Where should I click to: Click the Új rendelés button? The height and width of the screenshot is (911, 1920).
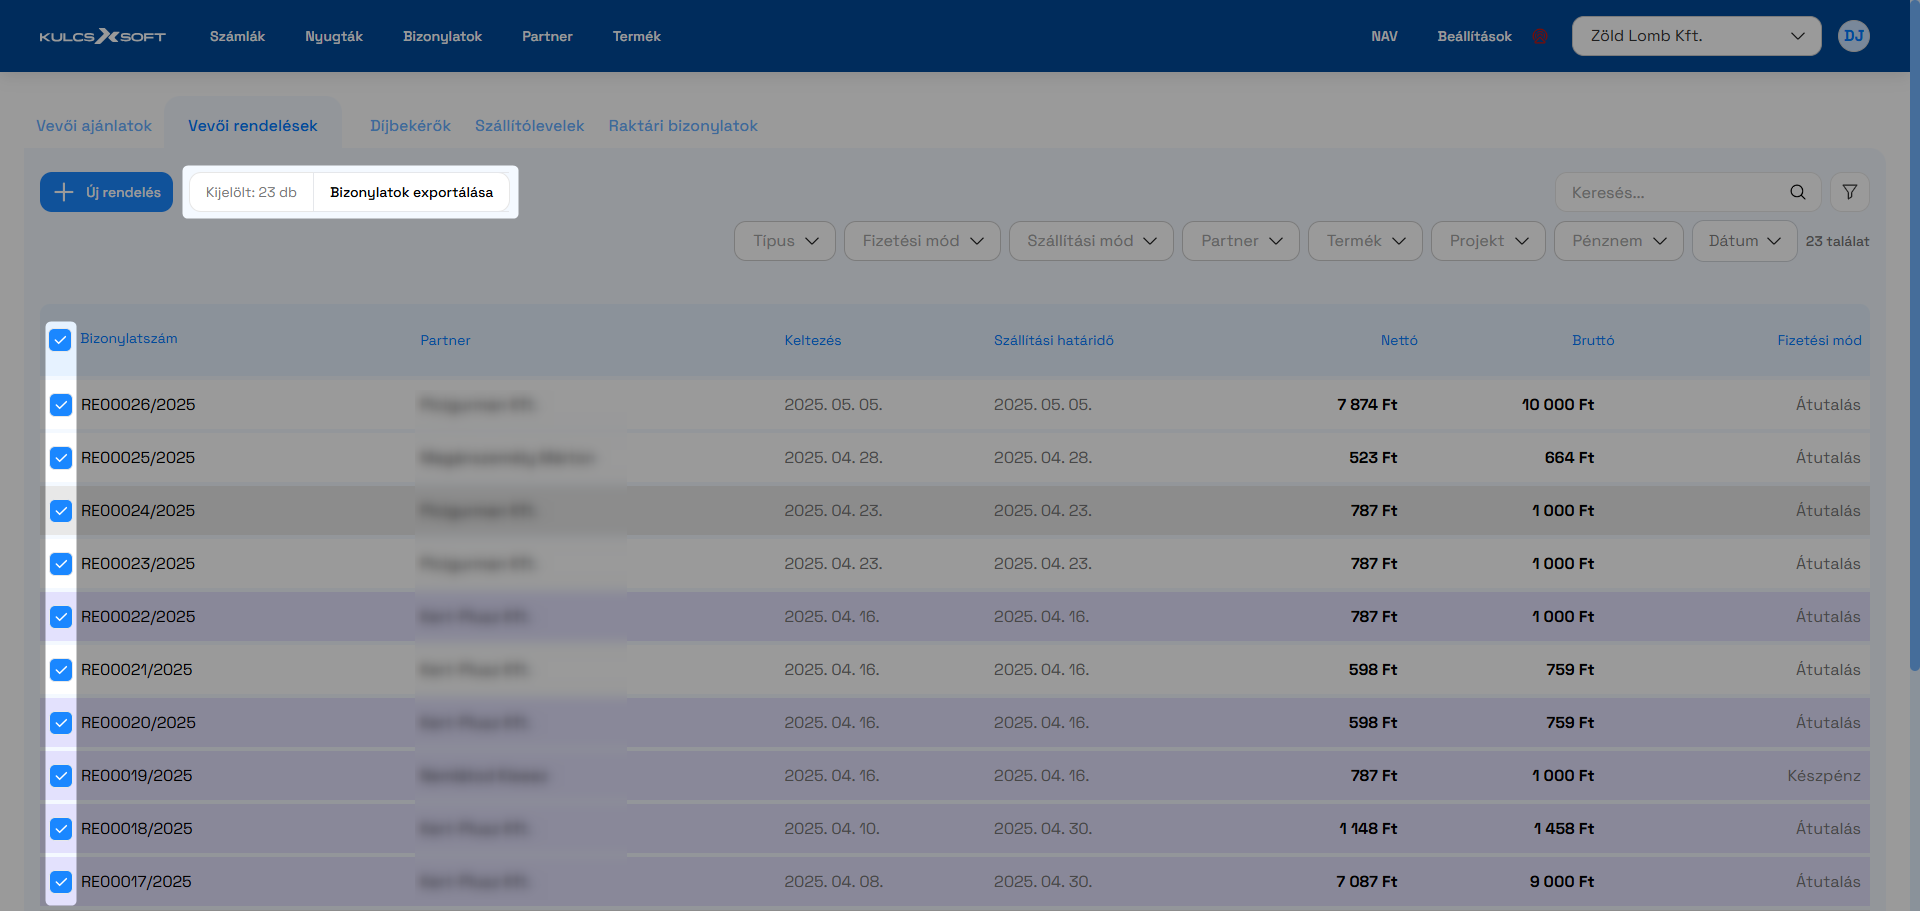[106, 192]
